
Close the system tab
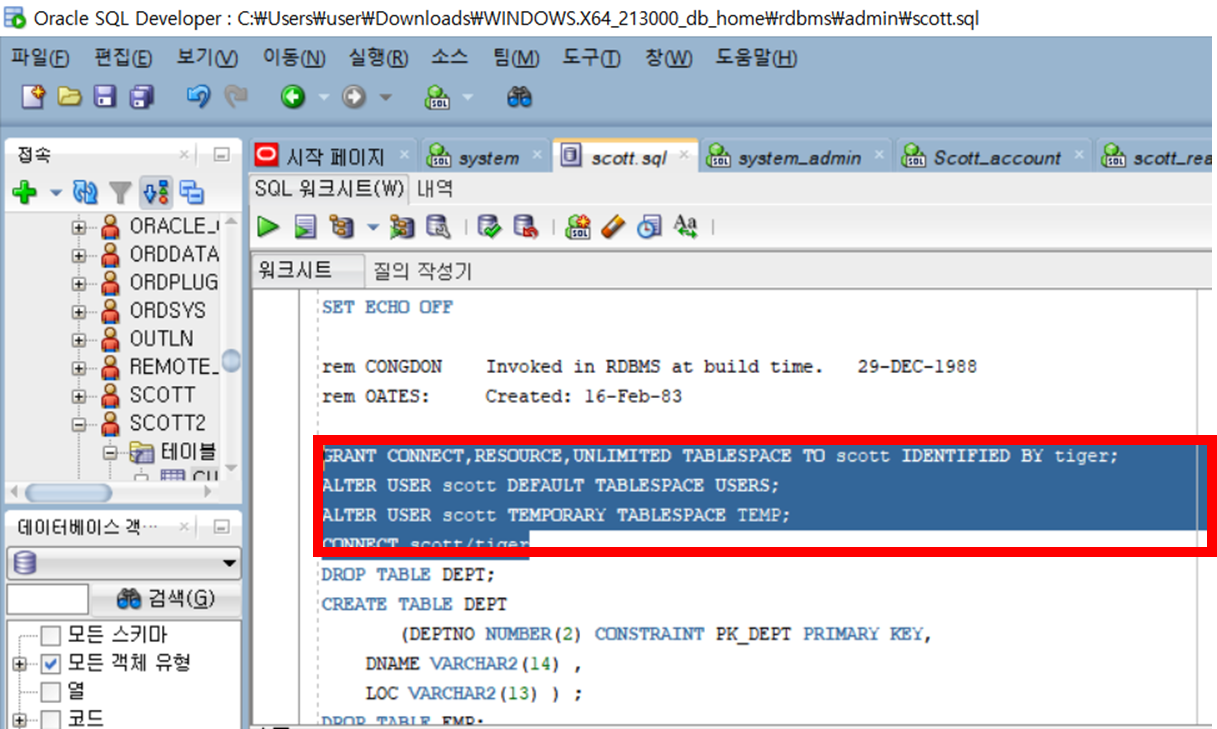[x=535, y=155]
